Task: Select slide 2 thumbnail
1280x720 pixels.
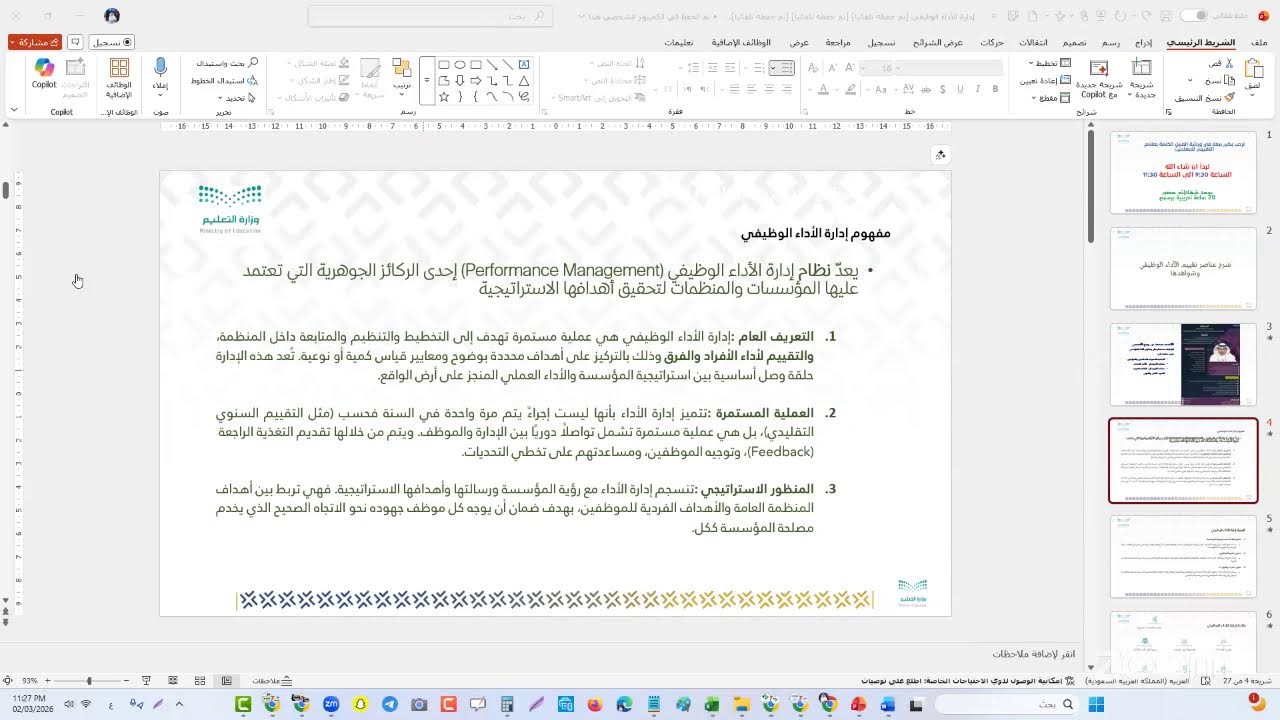Action: 1182,268
